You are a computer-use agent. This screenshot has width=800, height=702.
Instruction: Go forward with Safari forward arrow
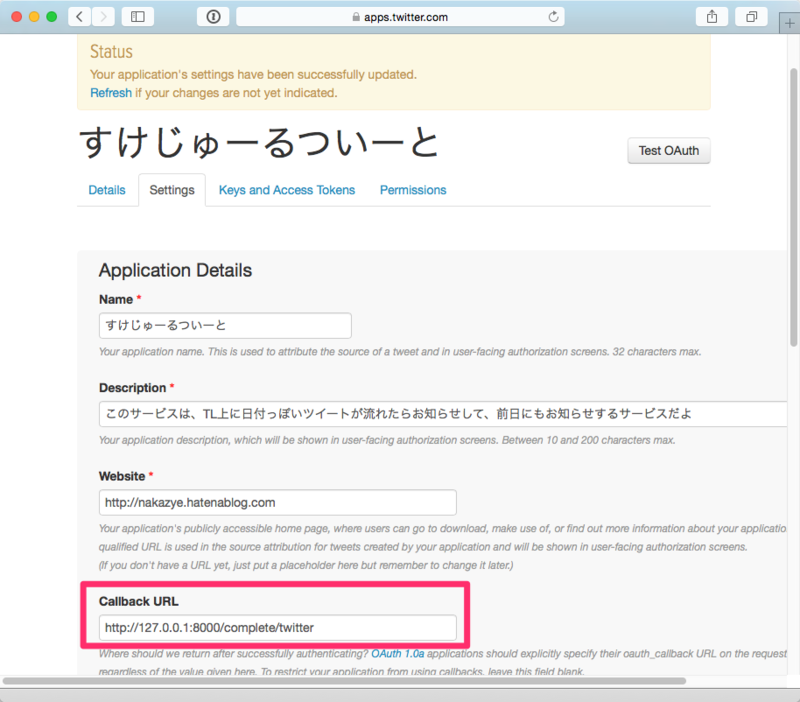click(x=103, y=17)
